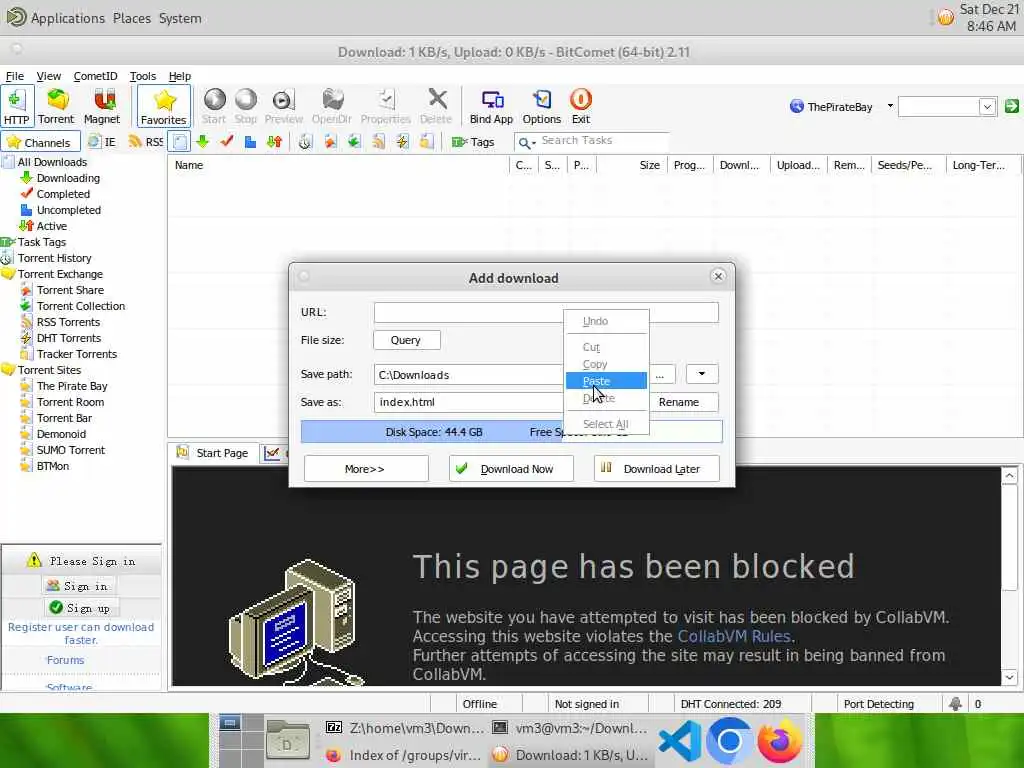The image size is (1024, 768).
Task: Open the file manager folder in taskbar
Action: [287, 742]
